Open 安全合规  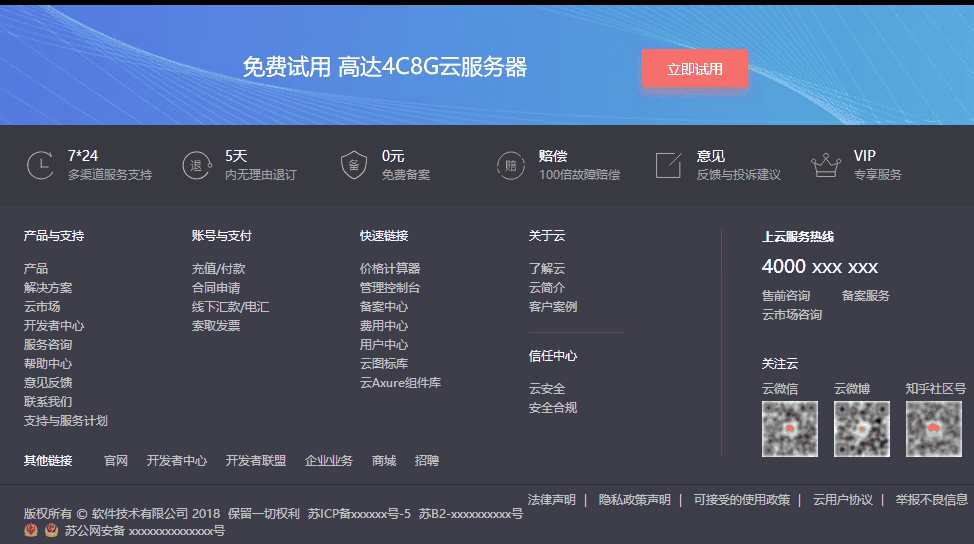coord(553,407)
